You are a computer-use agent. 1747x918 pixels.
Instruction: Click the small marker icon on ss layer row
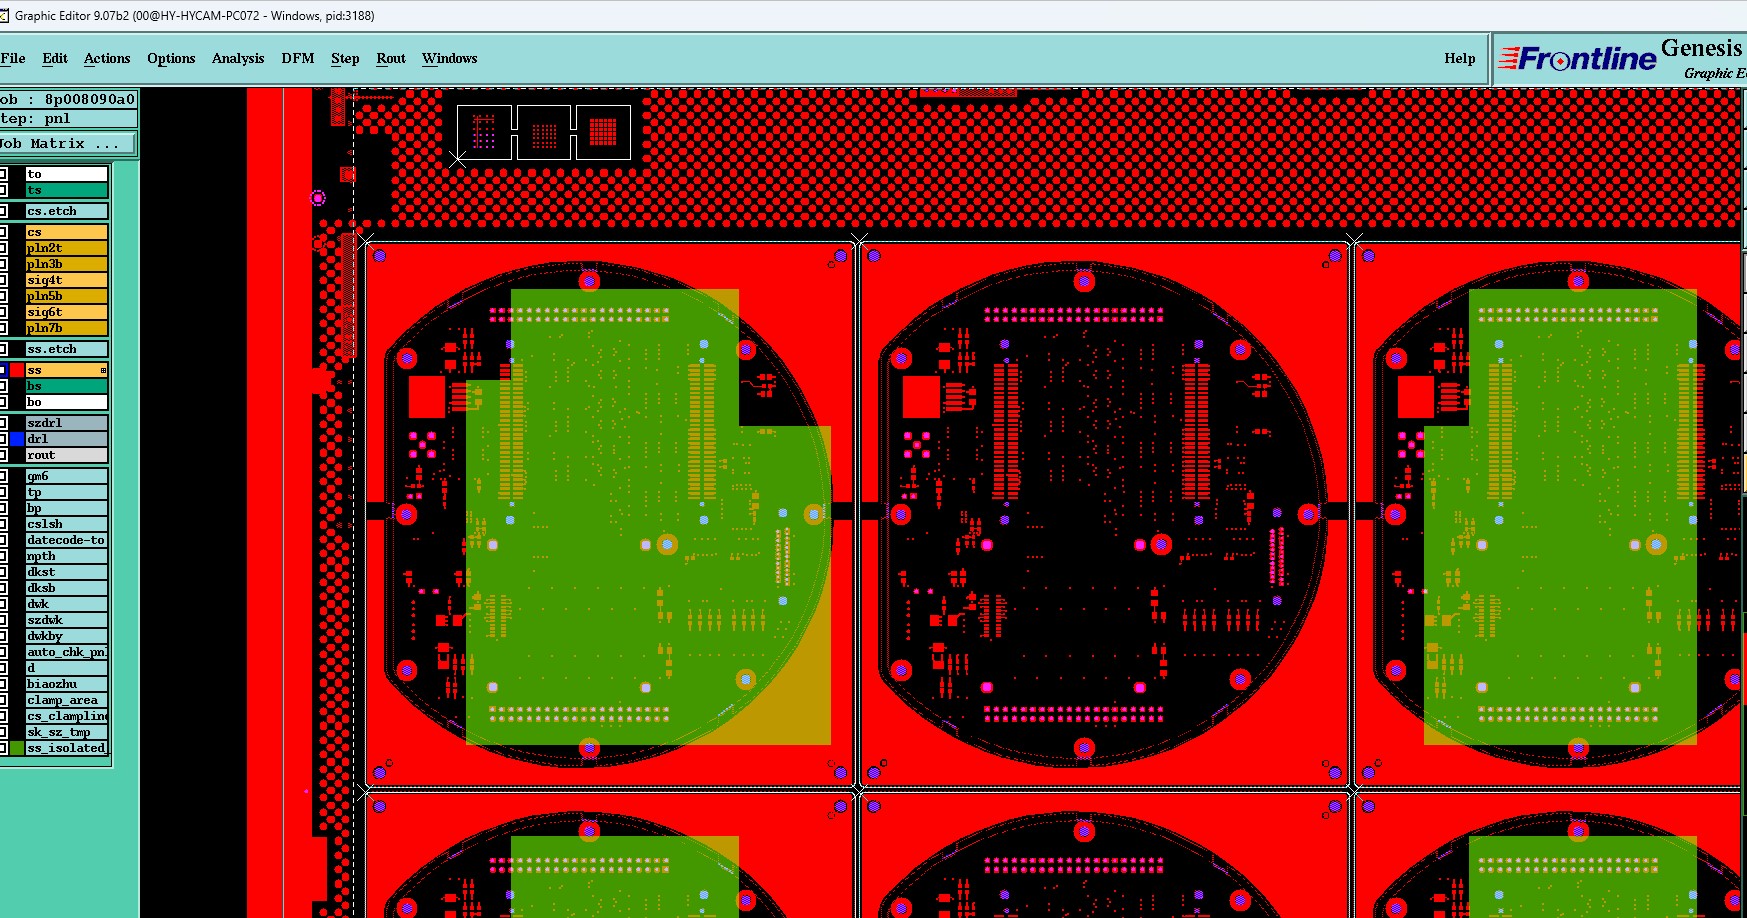point(103,370)
